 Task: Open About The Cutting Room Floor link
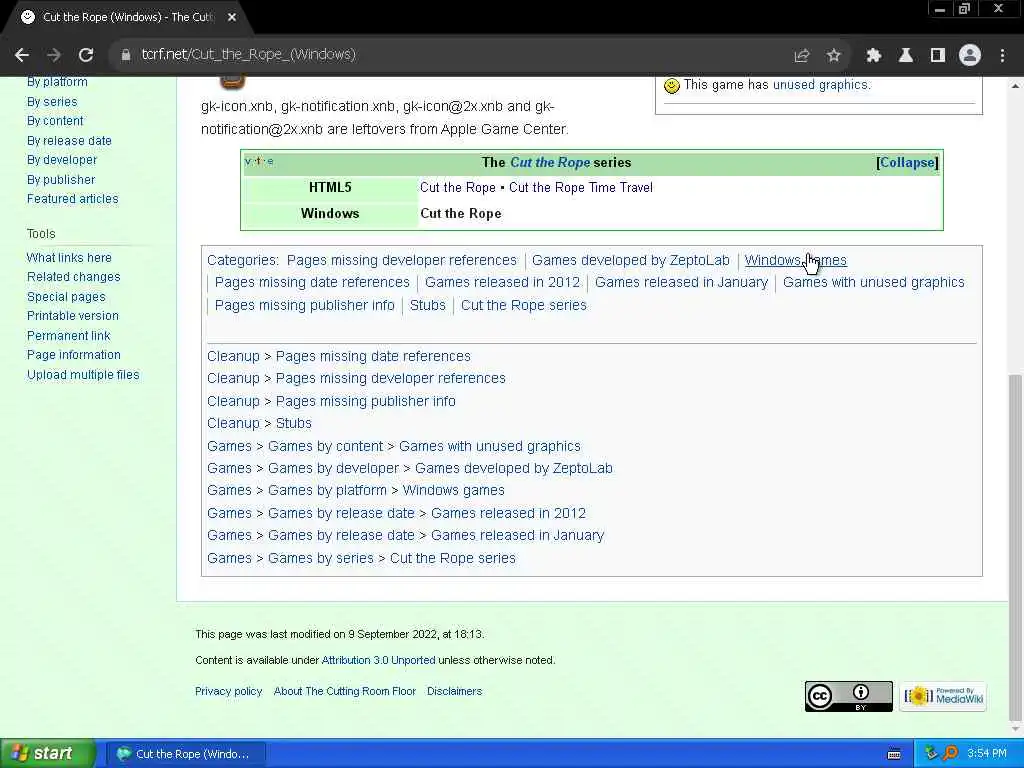[345, 691]
